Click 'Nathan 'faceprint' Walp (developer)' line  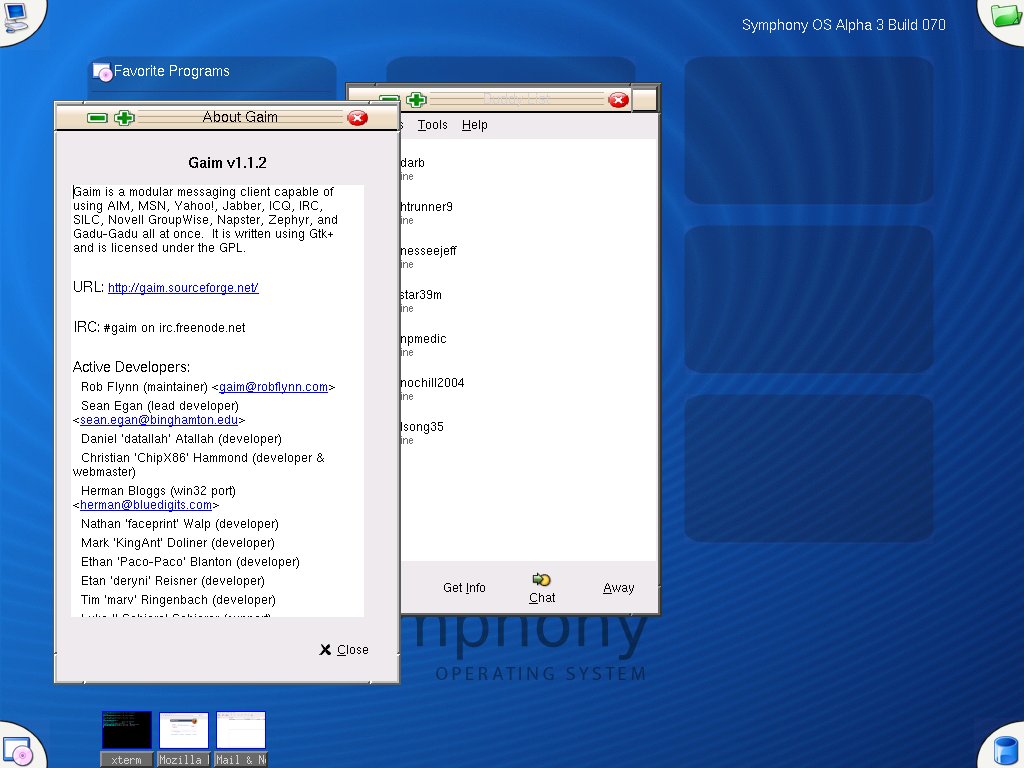(x=180, y=524)
